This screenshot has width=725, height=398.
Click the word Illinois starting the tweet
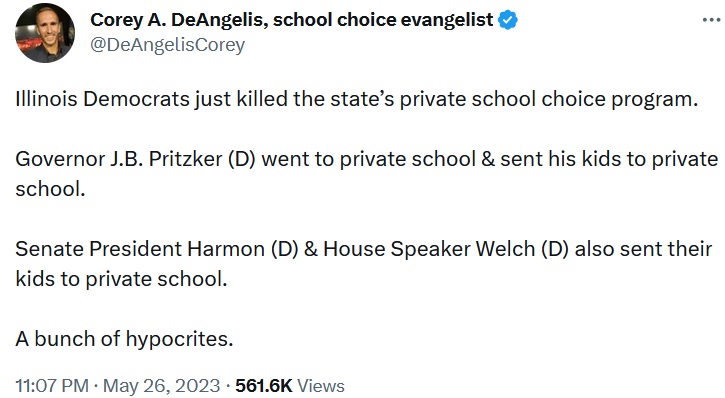click(46, 99)
